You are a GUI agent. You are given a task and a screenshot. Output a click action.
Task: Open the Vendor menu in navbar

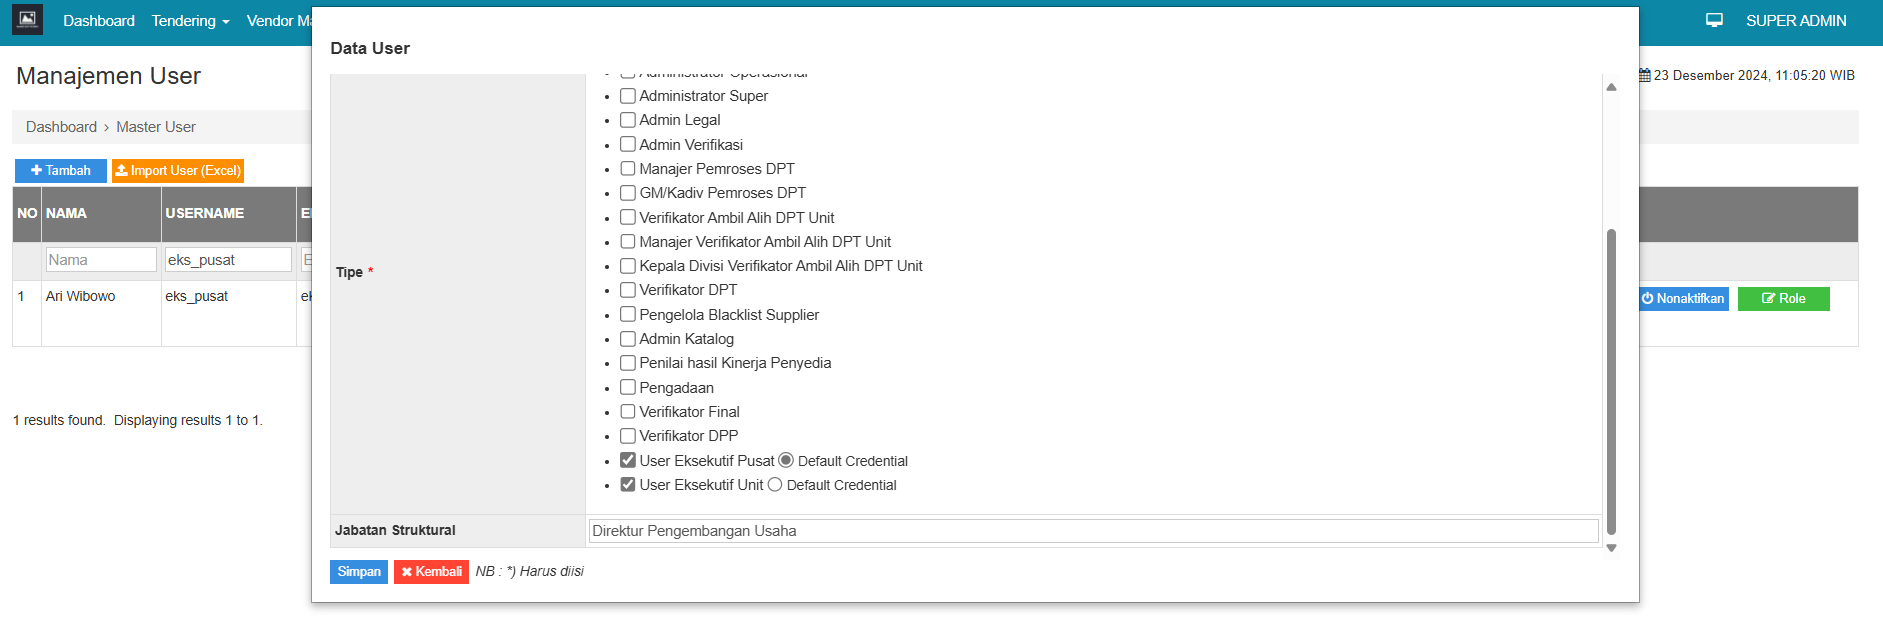pyautogui.click(x=278, y=21)
